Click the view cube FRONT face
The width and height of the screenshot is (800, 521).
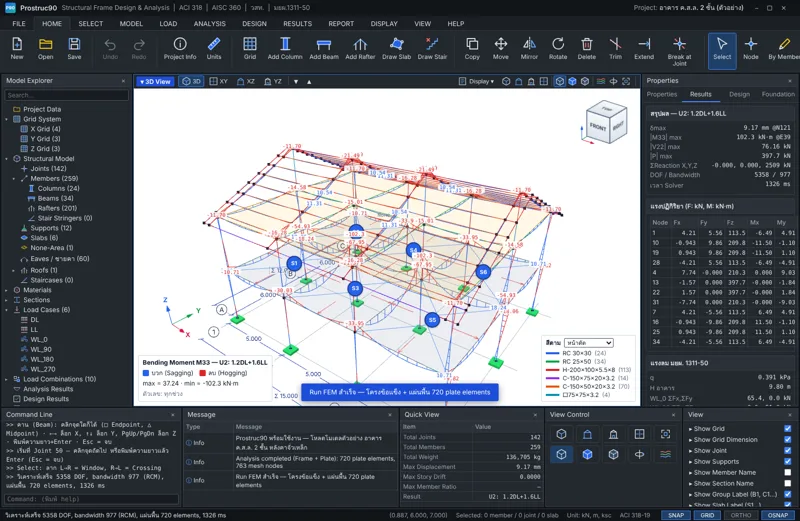[x=598, y=126]
